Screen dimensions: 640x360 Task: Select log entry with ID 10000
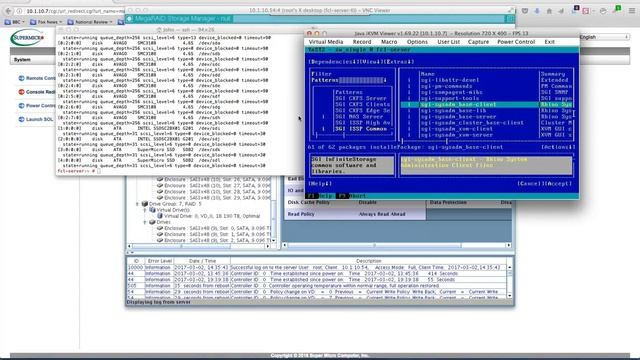tap(317, 267)
